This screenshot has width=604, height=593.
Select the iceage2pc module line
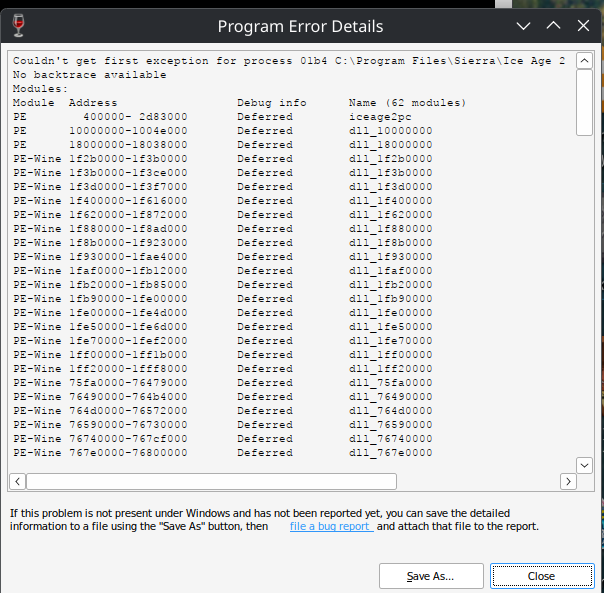click(x=379, y=117)
